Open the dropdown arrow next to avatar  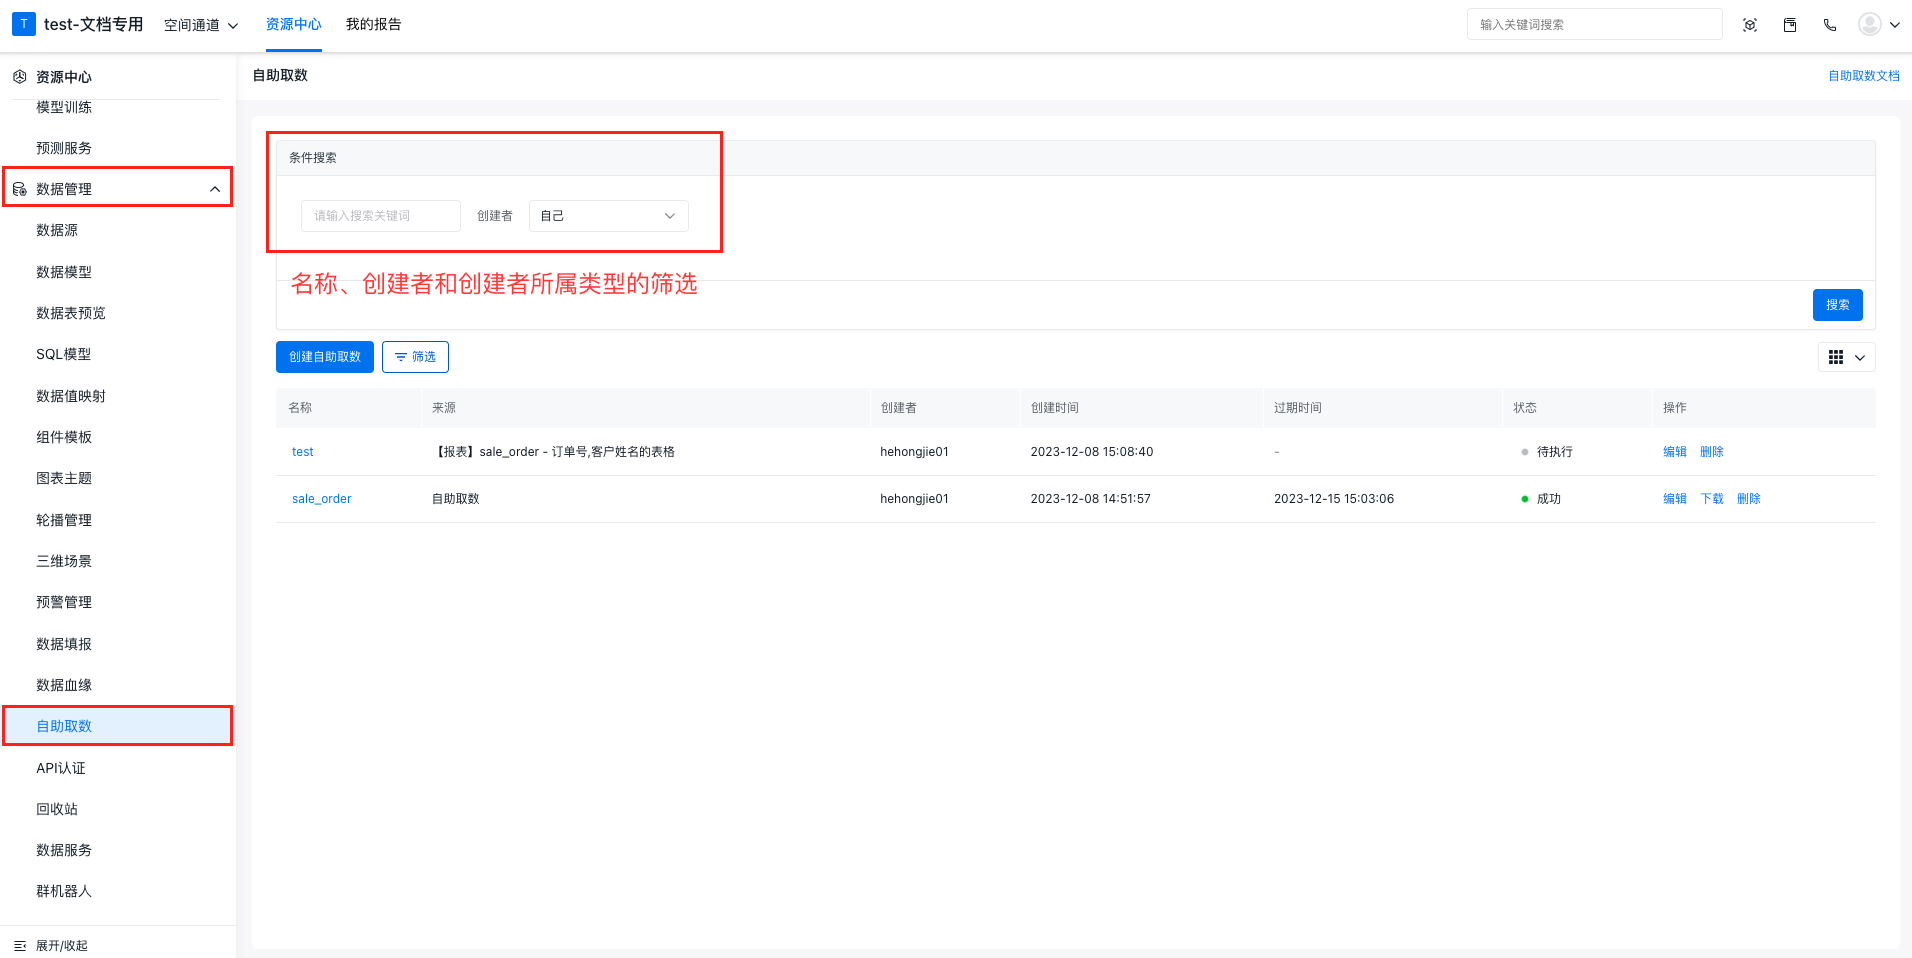coord(1894,25)
